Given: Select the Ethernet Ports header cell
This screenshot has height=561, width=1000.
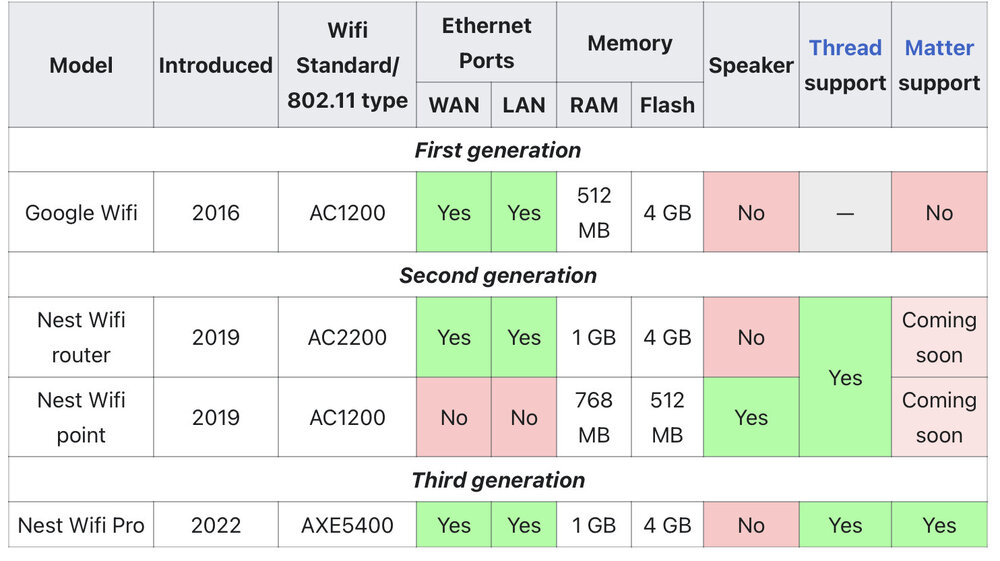Looking at the screenshot, I should 486,43.
